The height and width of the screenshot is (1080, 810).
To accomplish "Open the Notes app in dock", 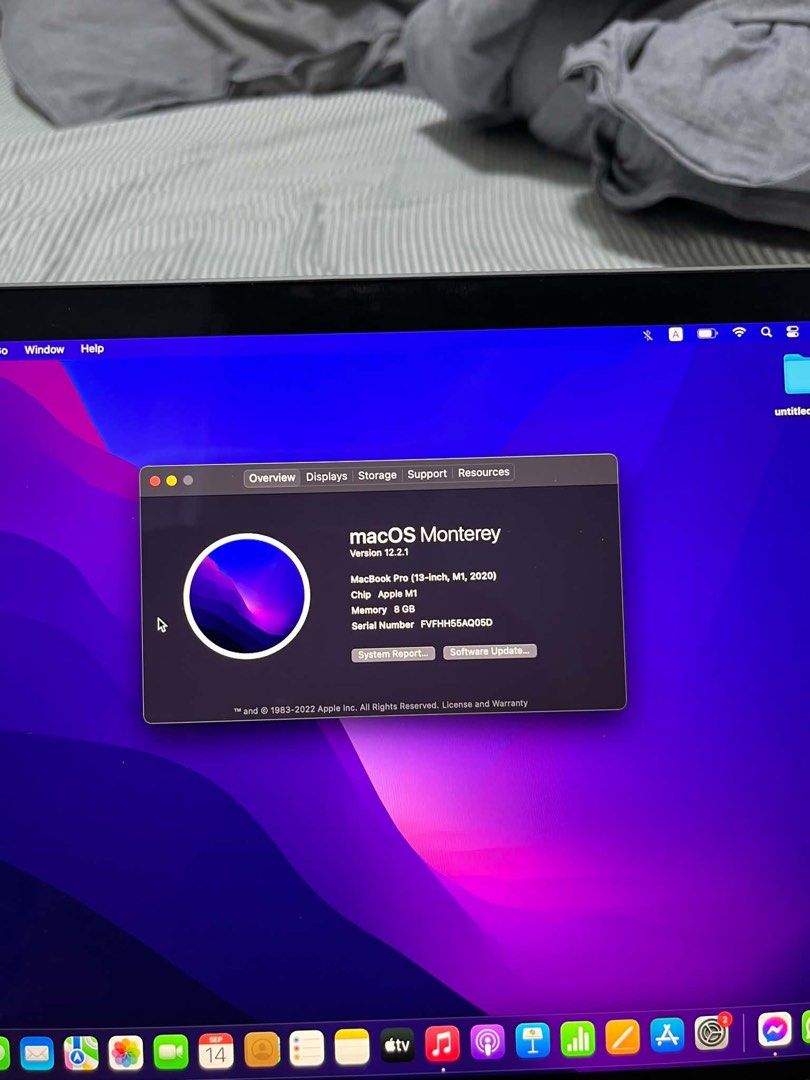I will [x=352, y=1048].
